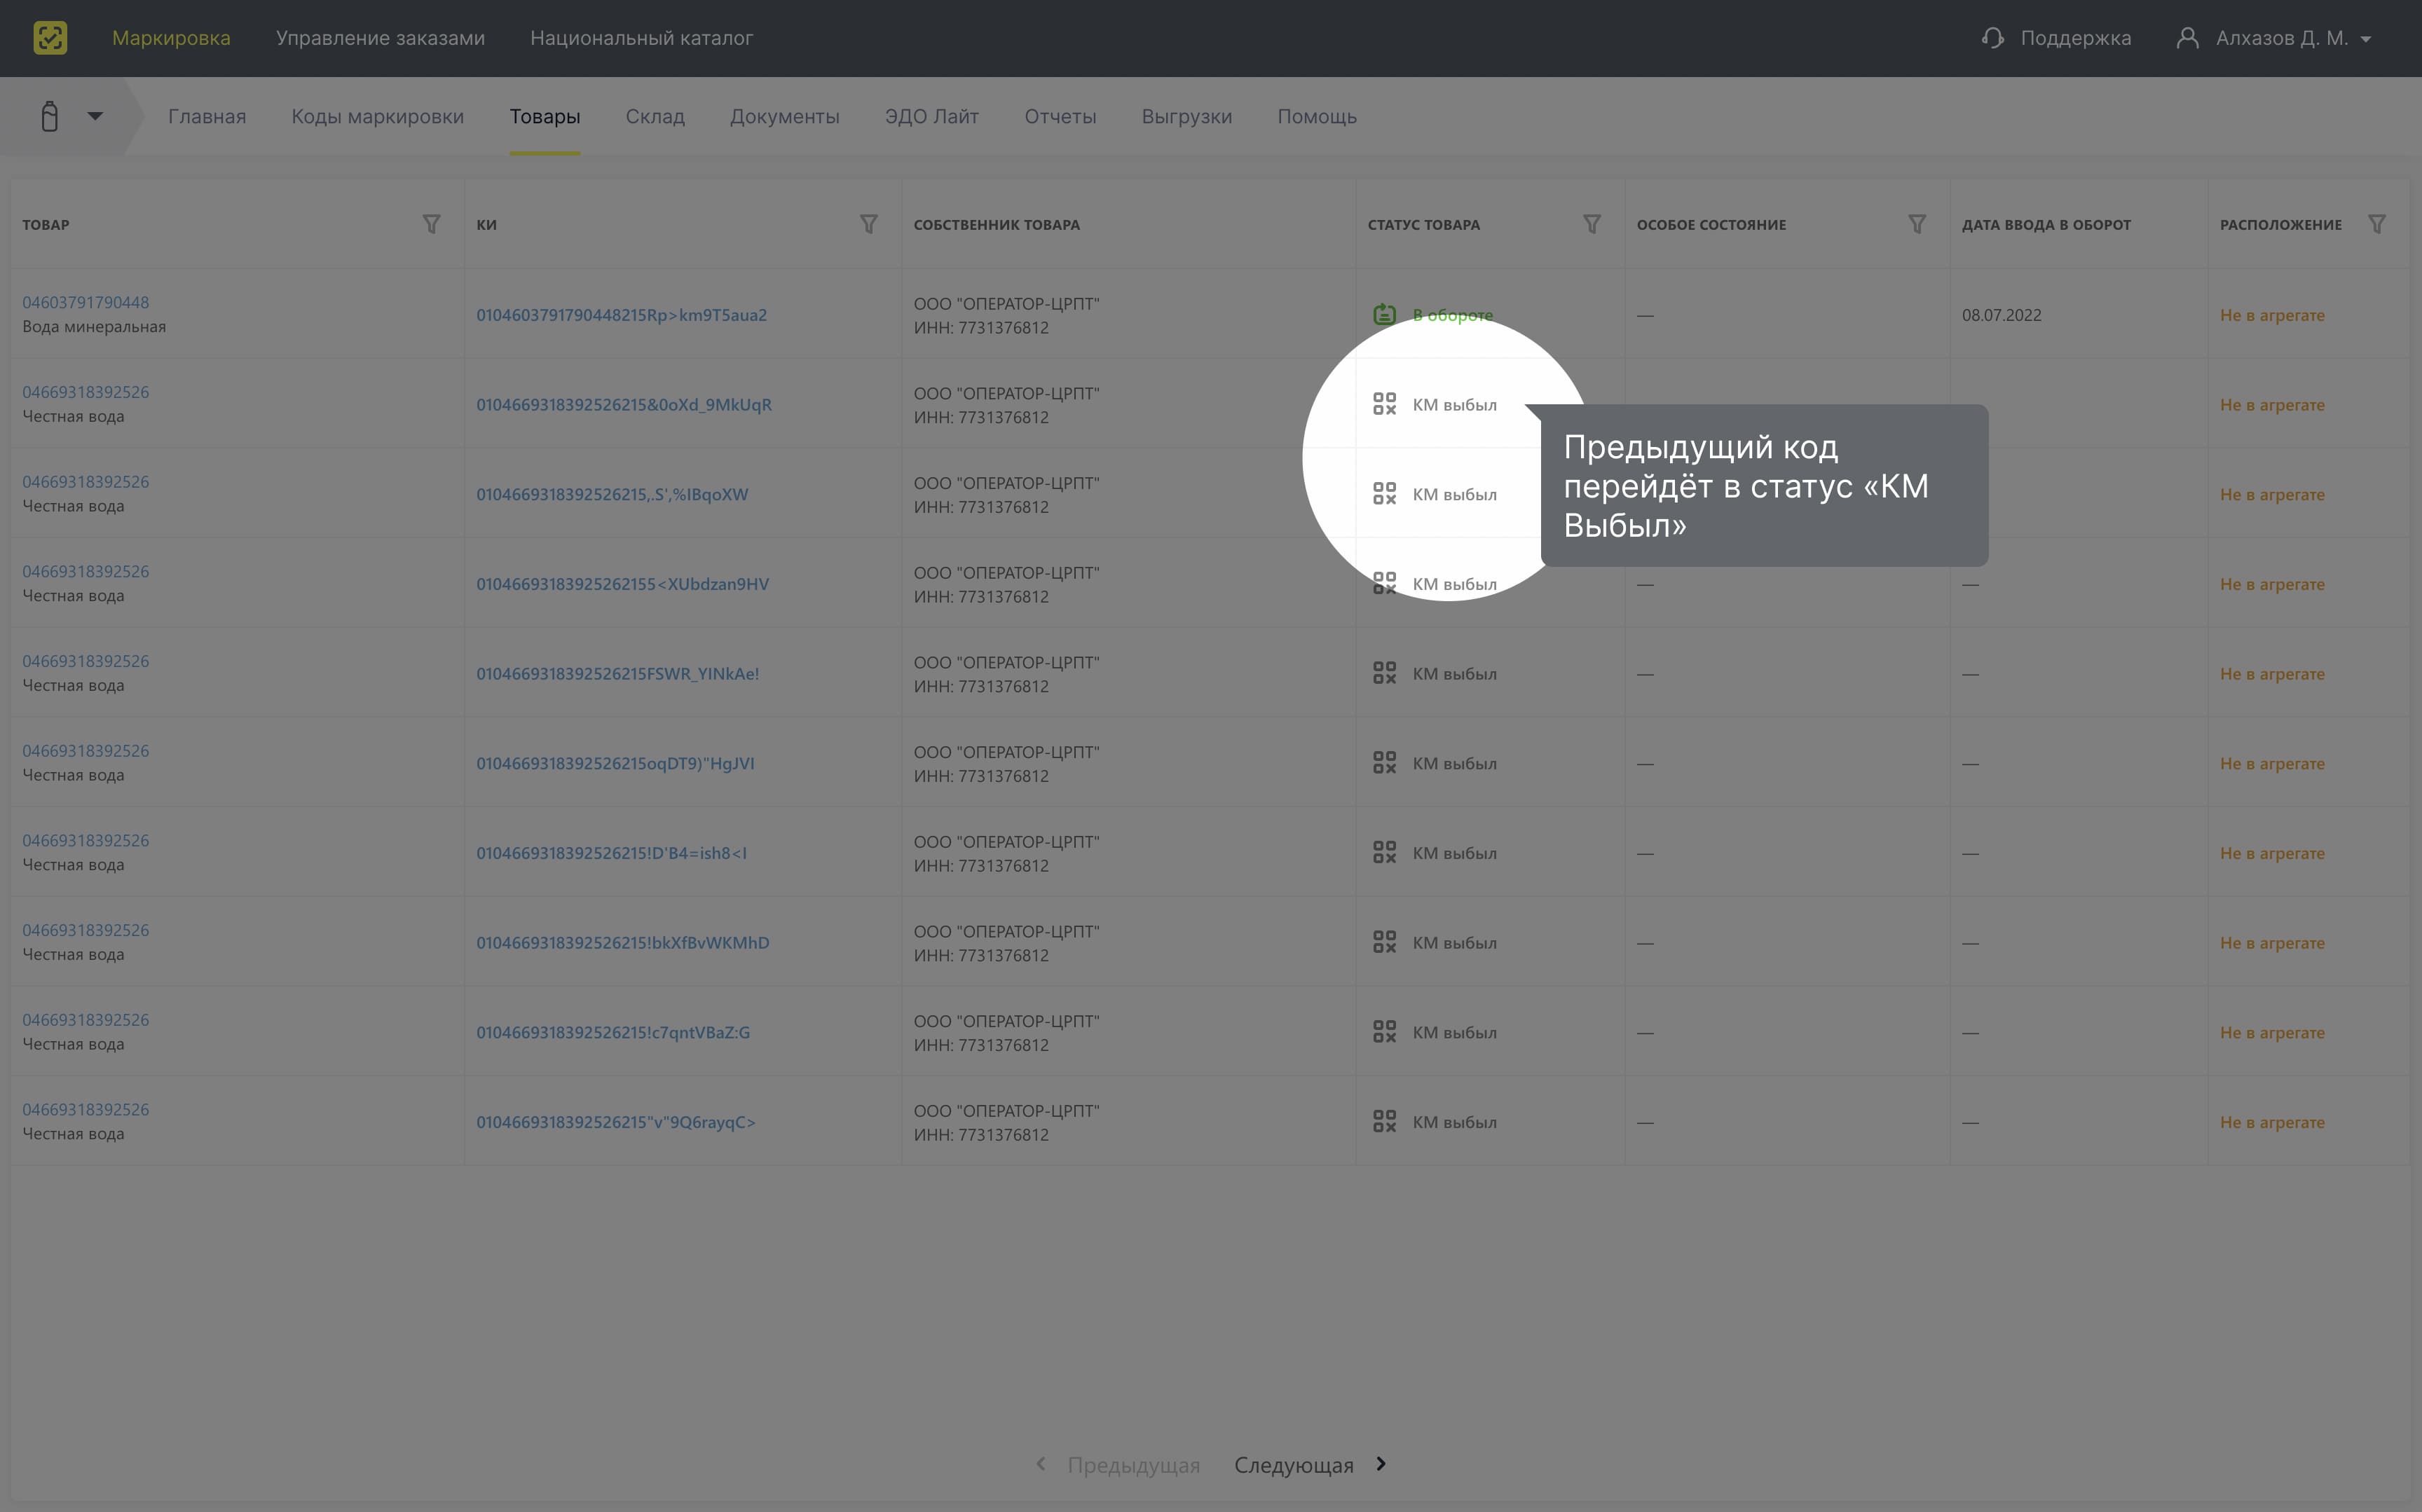Click Предыдущая pagination button
Image resolution: width=2422 pixels, height=1512 pixels.
tap(1133, 1465)
